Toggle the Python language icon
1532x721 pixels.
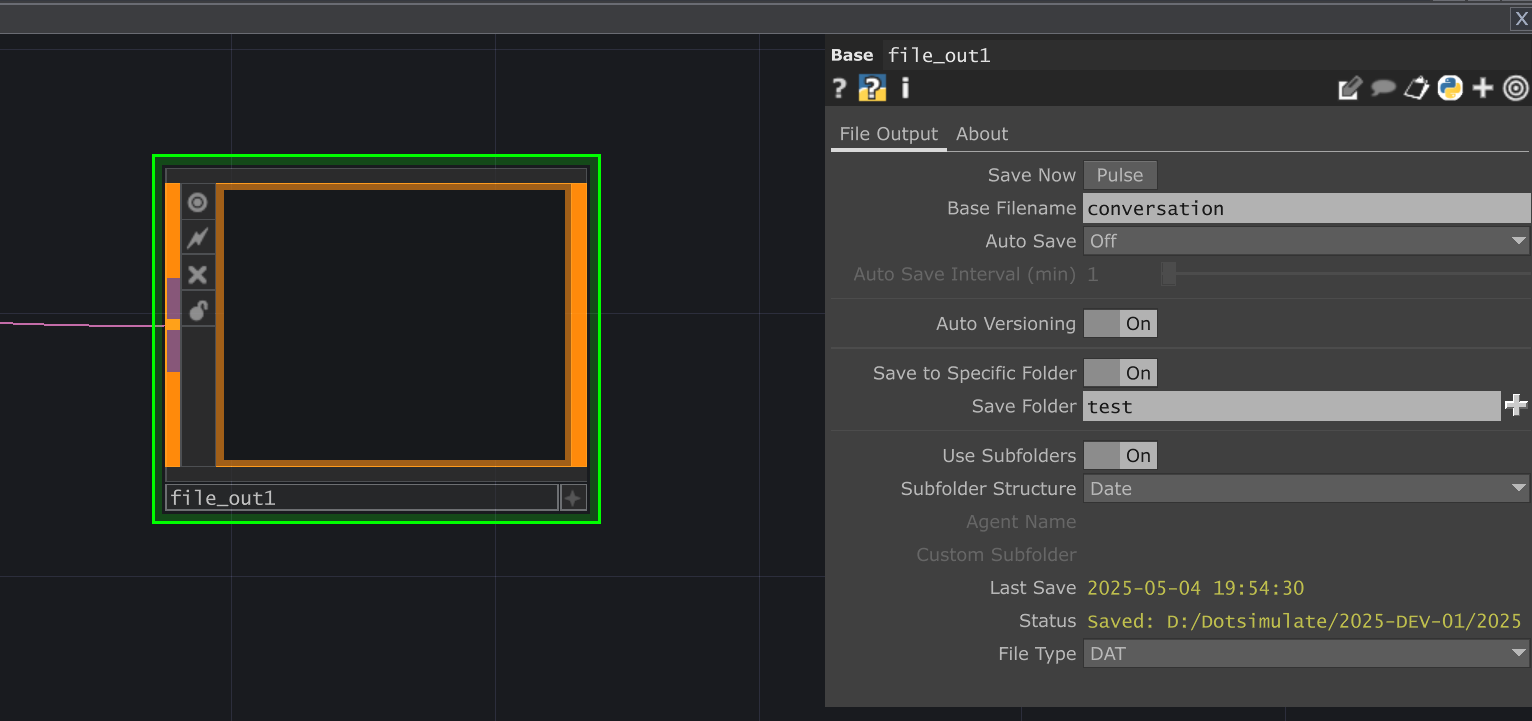[1449, 88]
